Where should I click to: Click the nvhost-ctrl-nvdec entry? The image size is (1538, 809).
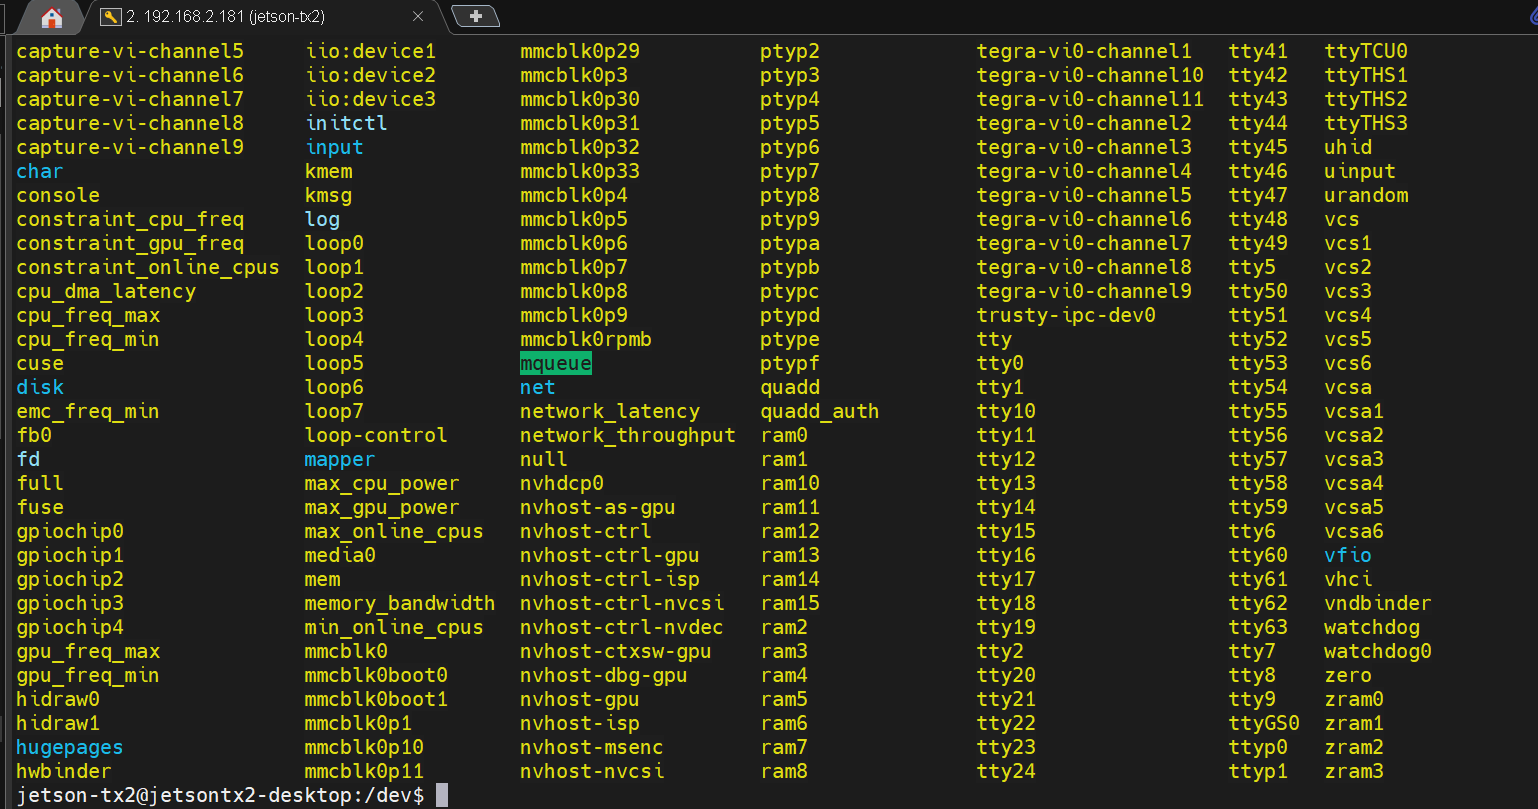pyautogui.click(x=621, y=627)
